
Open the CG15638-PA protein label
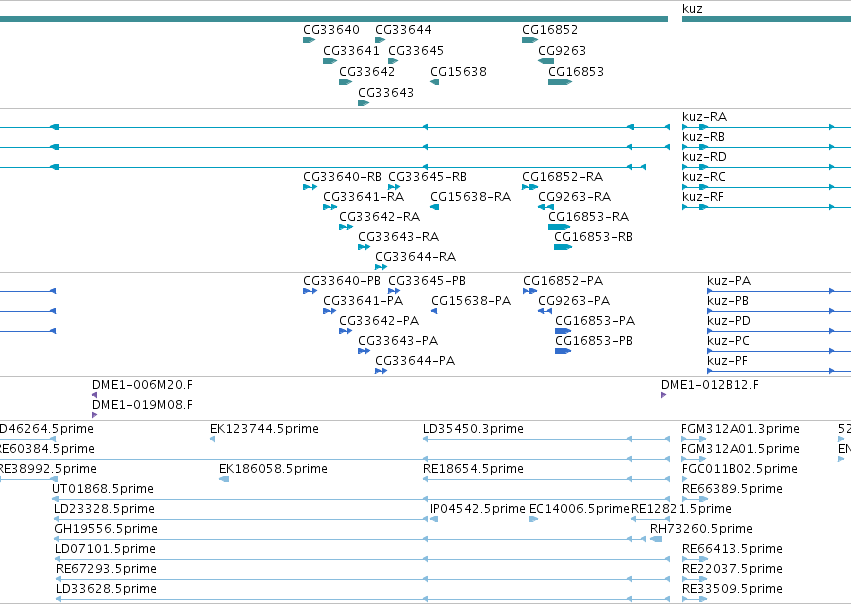click(471, 301)
